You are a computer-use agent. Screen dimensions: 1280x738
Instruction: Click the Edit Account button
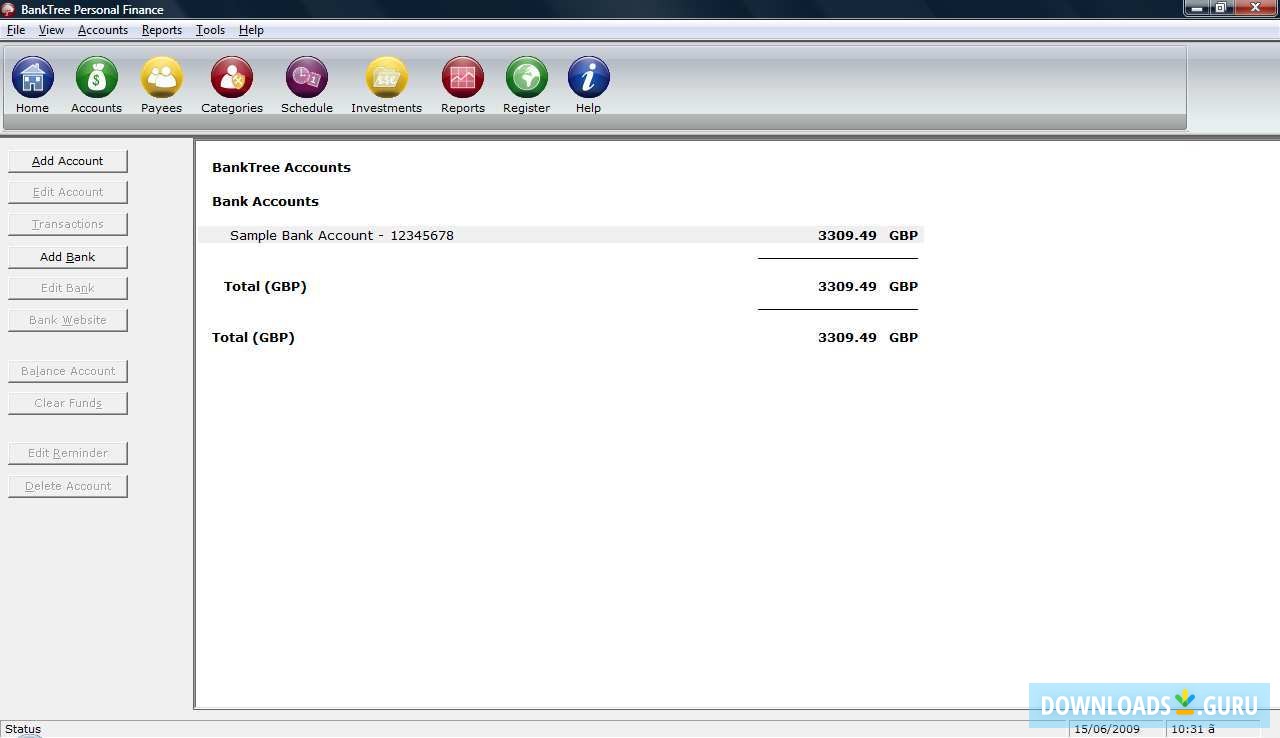(x=68, y=192)
